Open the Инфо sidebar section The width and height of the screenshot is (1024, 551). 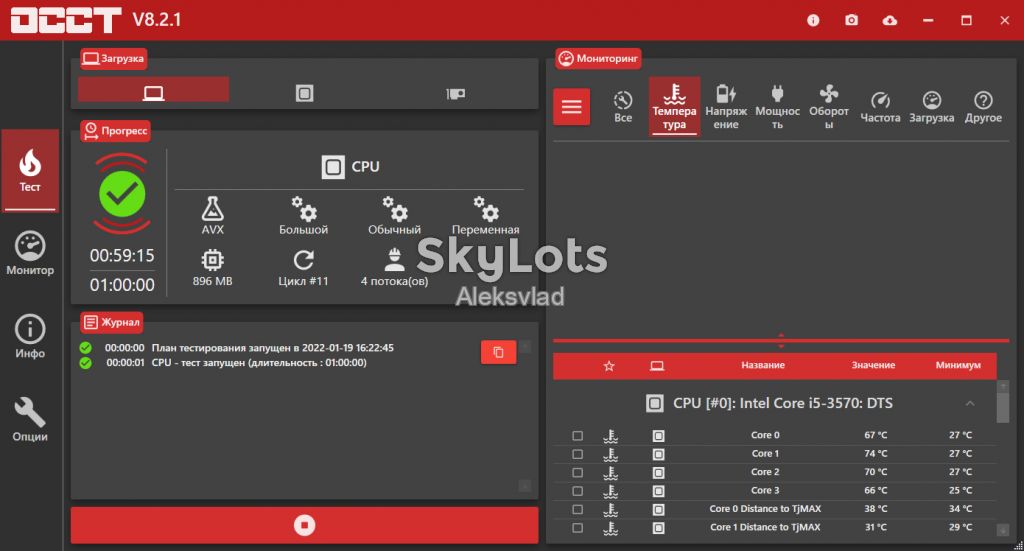[30, 337]
